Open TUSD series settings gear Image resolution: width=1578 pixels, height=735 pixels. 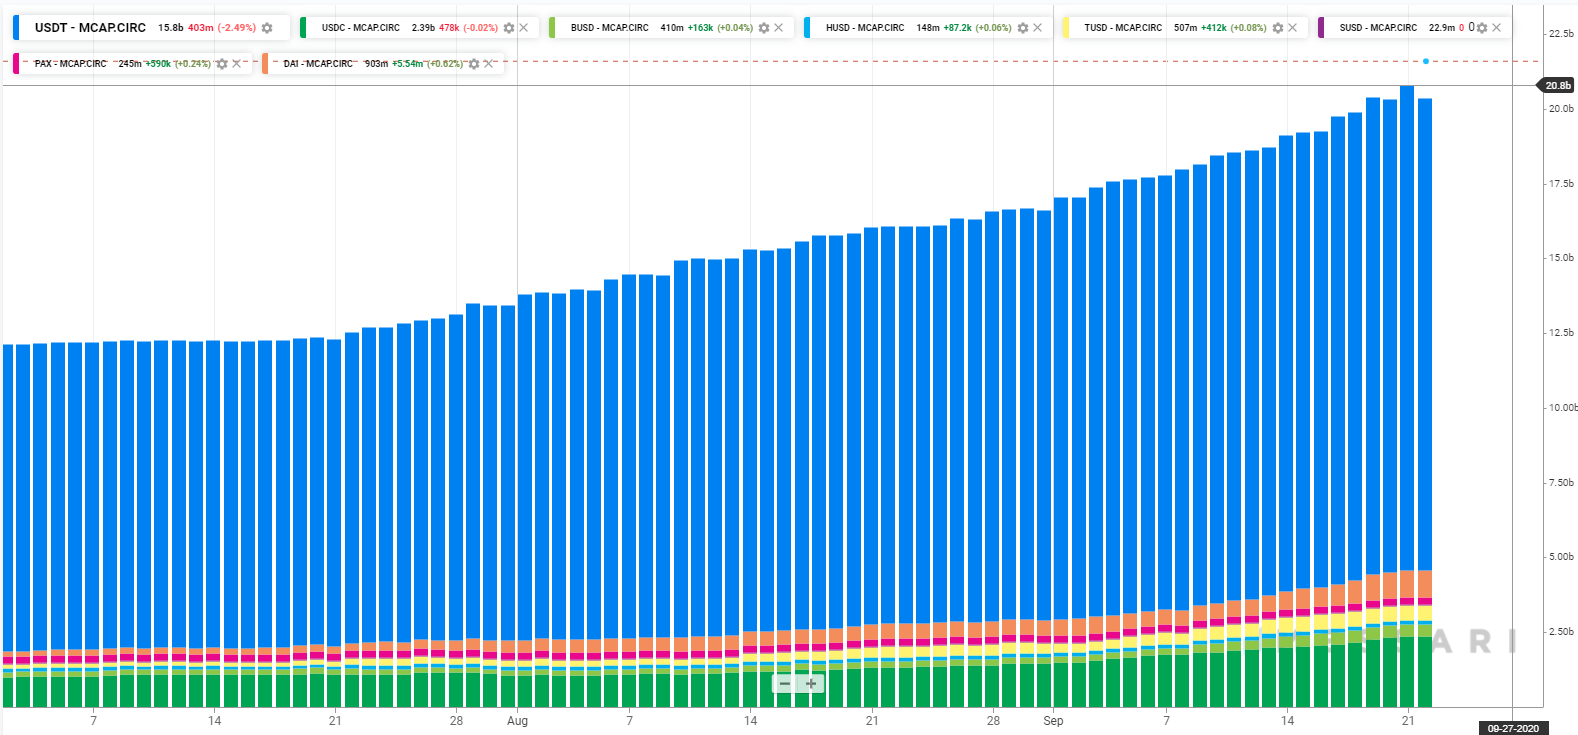coord(1278,28)
